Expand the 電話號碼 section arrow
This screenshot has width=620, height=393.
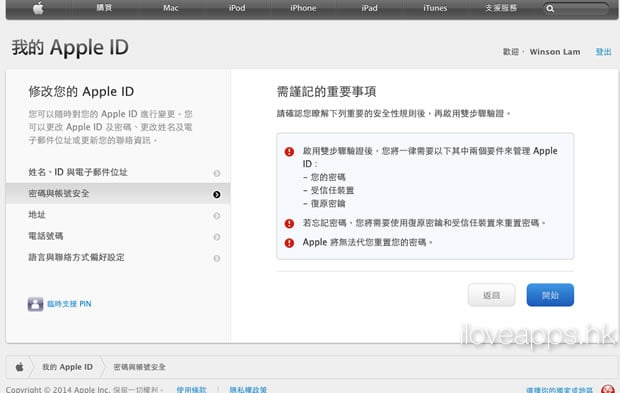click(x=217, y=237)
